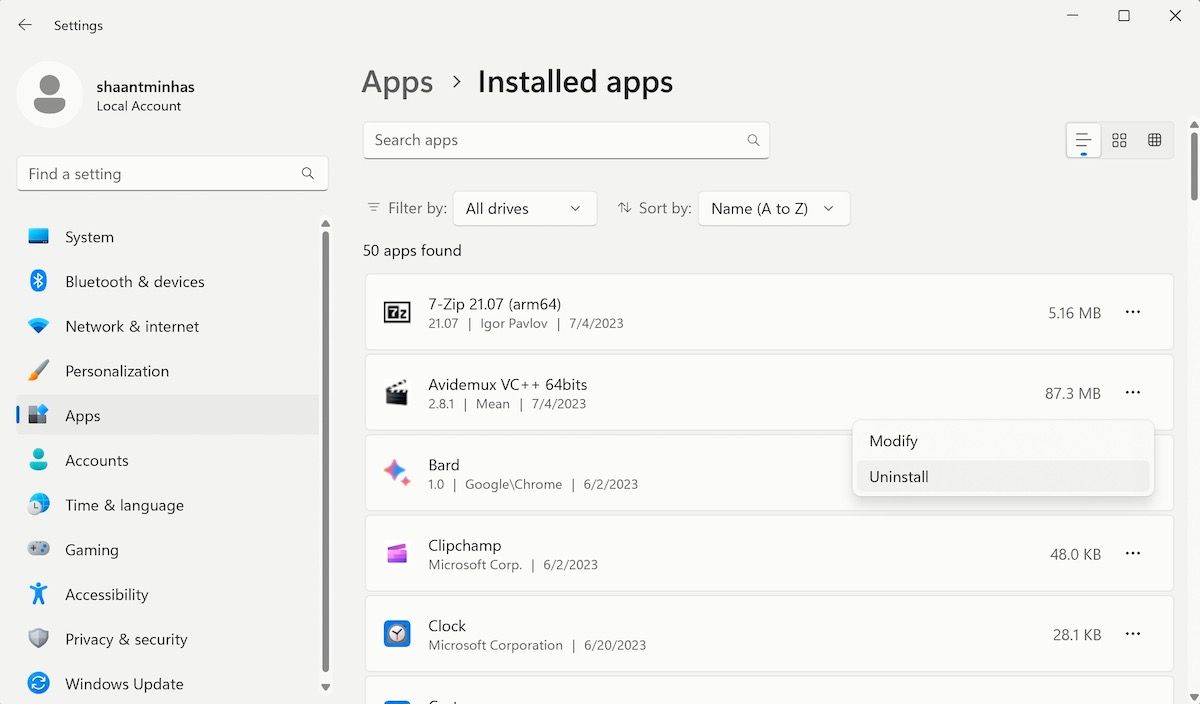
Task: Open more options for Clipchamp
Action: tap(1133, 553)
